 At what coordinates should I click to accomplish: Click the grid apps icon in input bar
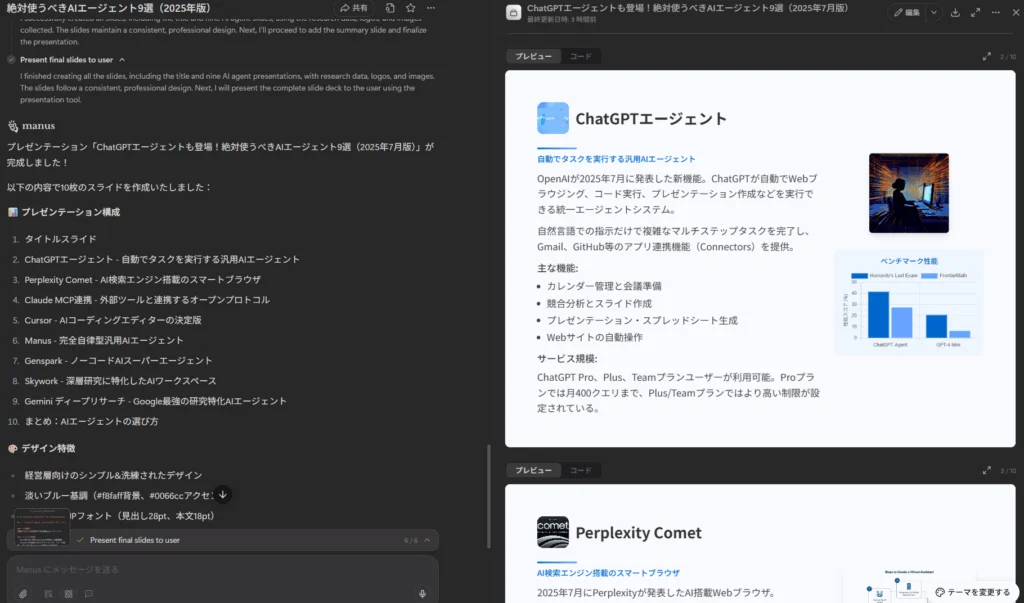pyautogui.click(x=69, y=594)
